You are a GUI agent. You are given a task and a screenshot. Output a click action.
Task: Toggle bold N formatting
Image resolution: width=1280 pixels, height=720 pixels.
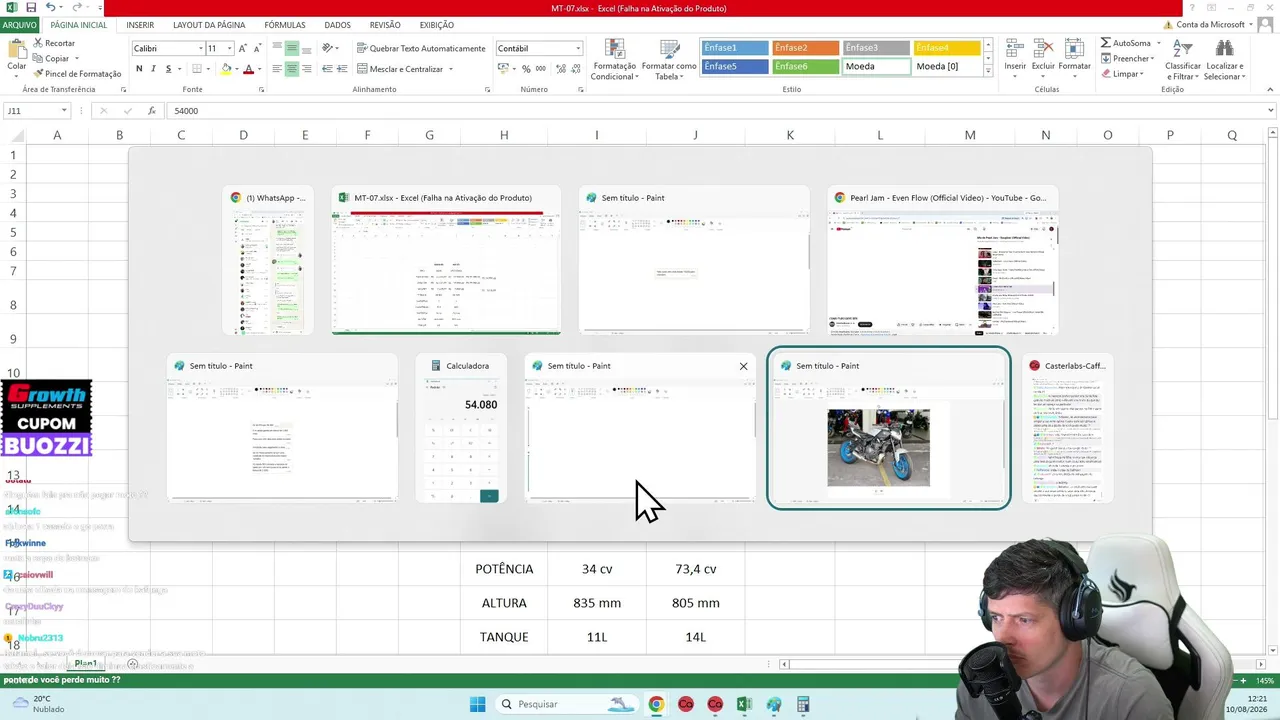pyautogui.click(x=139, y=69)
